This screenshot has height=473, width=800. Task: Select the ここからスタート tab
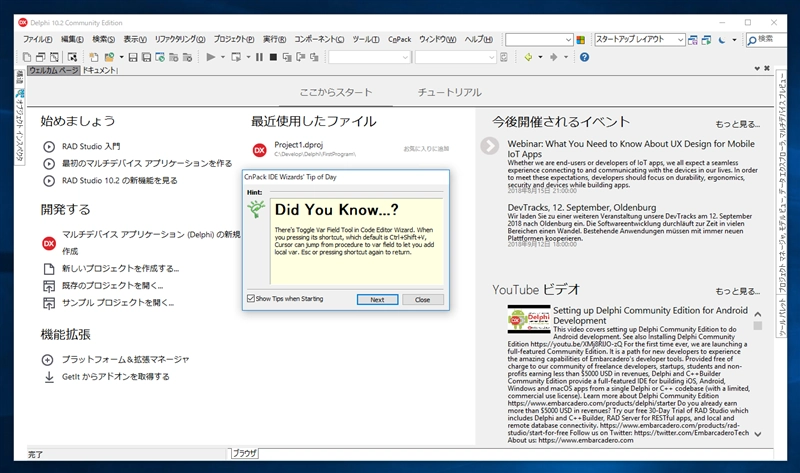(336, 92)
